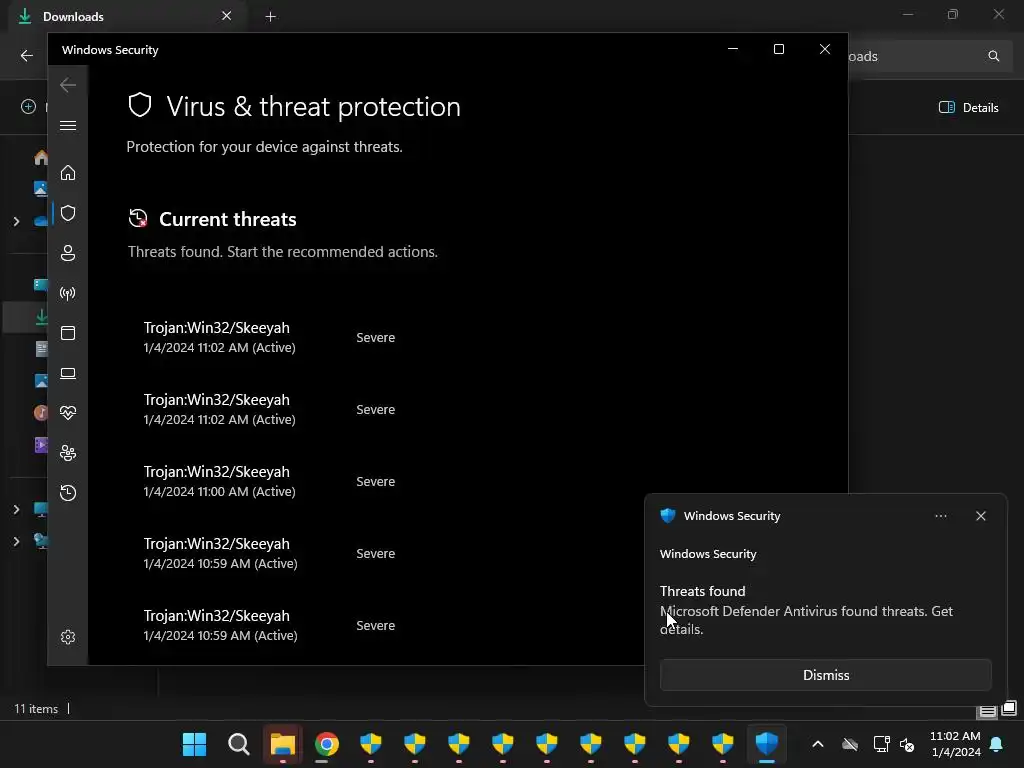
Task: Dismiss the Threats found notification
Action: click(x=825, y=675)
